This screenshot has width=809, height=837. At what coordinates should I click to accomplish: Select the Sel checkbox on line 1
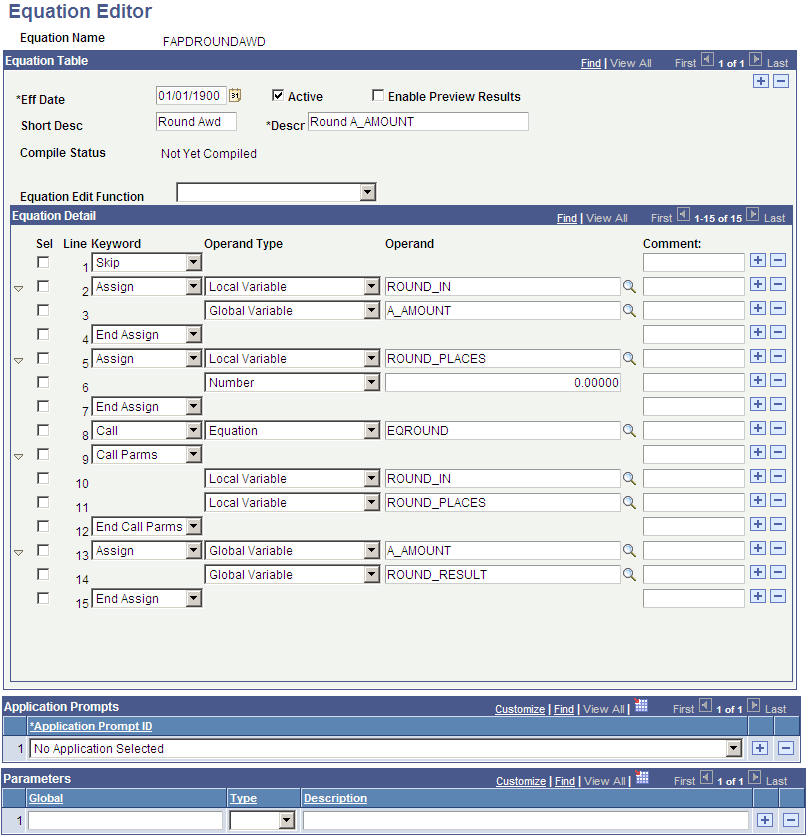pos(43,261)
